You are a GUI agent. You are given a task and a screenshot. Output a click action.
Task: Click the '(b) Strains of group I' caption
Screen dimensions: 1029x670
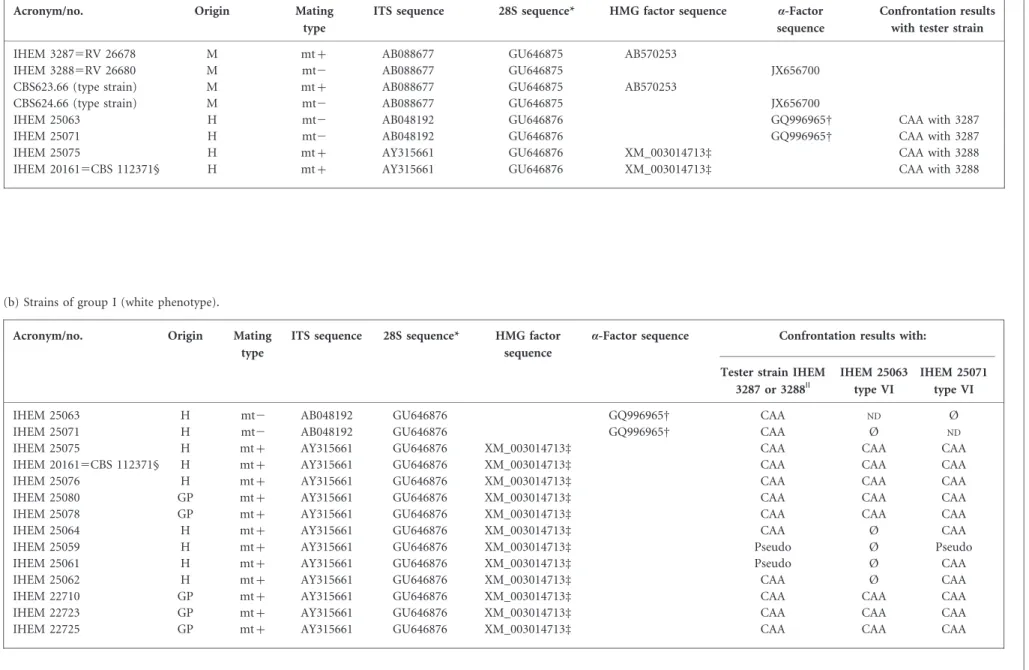[112, 302]
